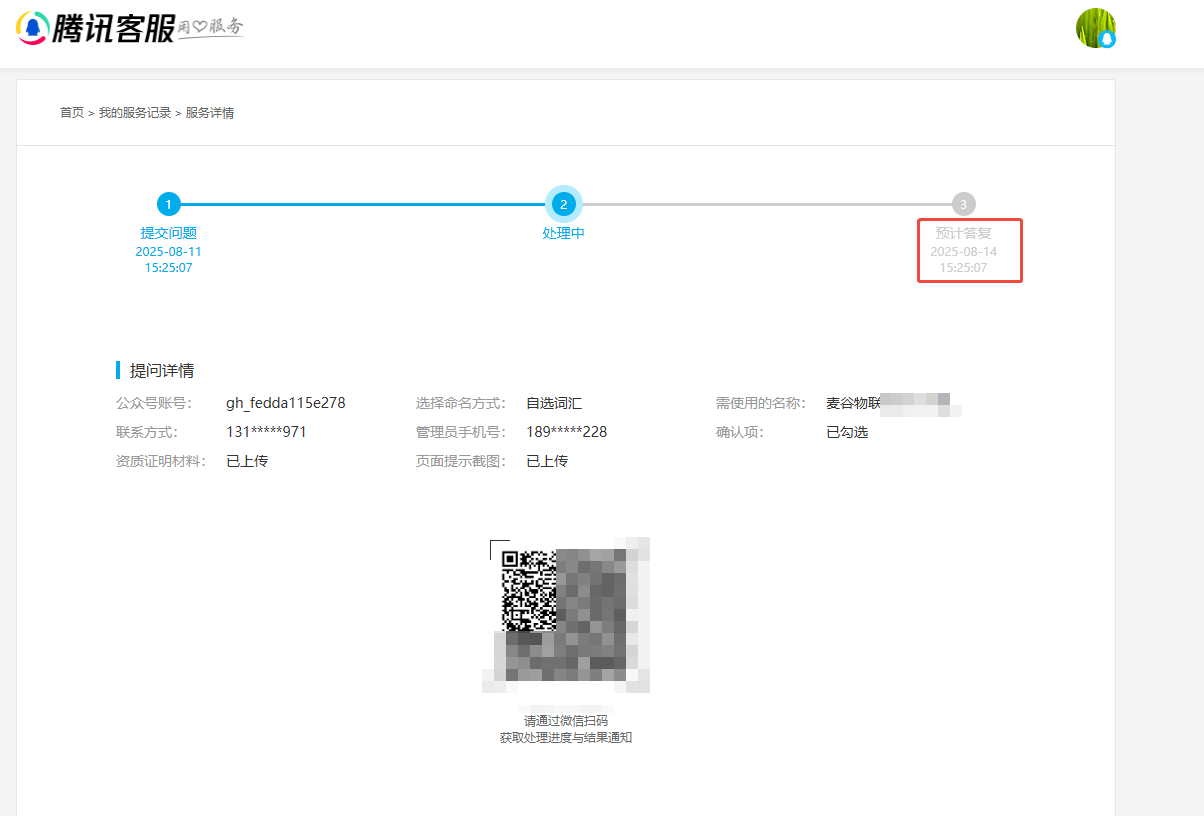This screenshot has height=816, width=1204.
Task: Click the Tencent Customer Service penguin logo
Action: click(x=33, y=27)
